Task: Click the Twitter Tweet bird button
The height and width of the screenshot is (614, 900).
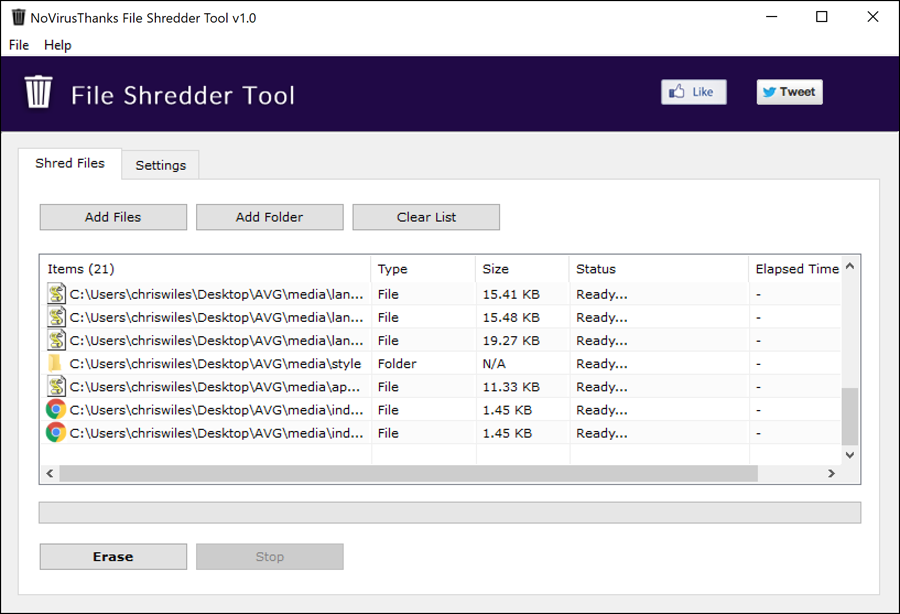Action: coord(789,92)
